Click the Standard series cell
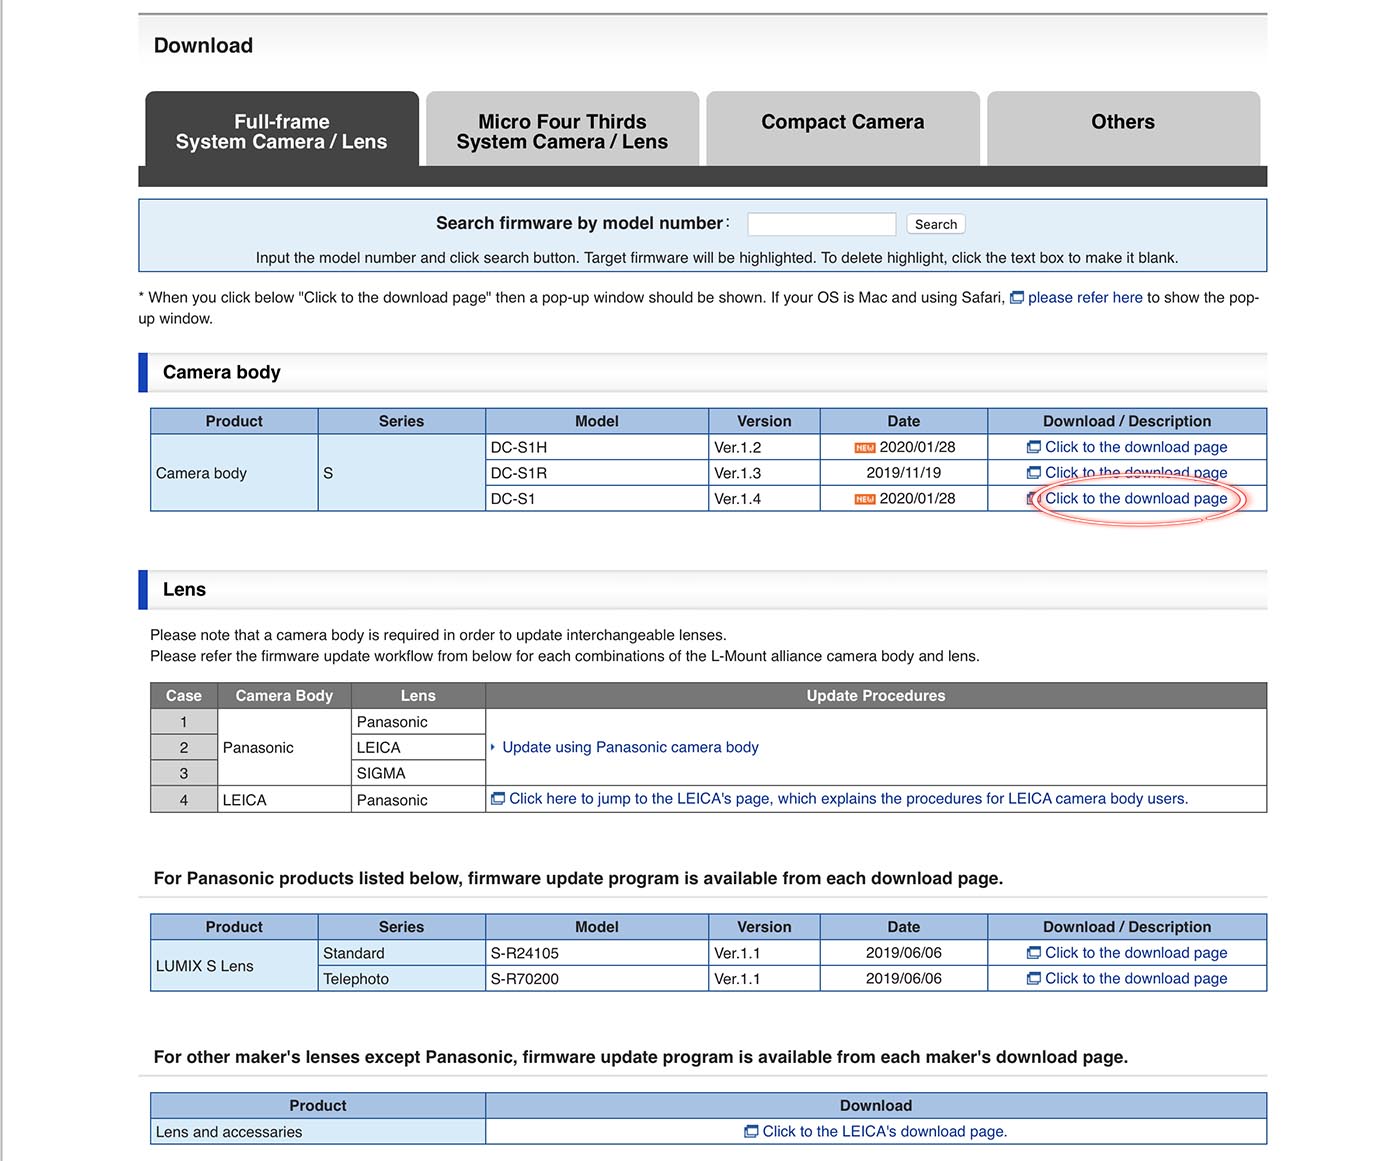The image size is (1400, 1161). click(402, 953)
